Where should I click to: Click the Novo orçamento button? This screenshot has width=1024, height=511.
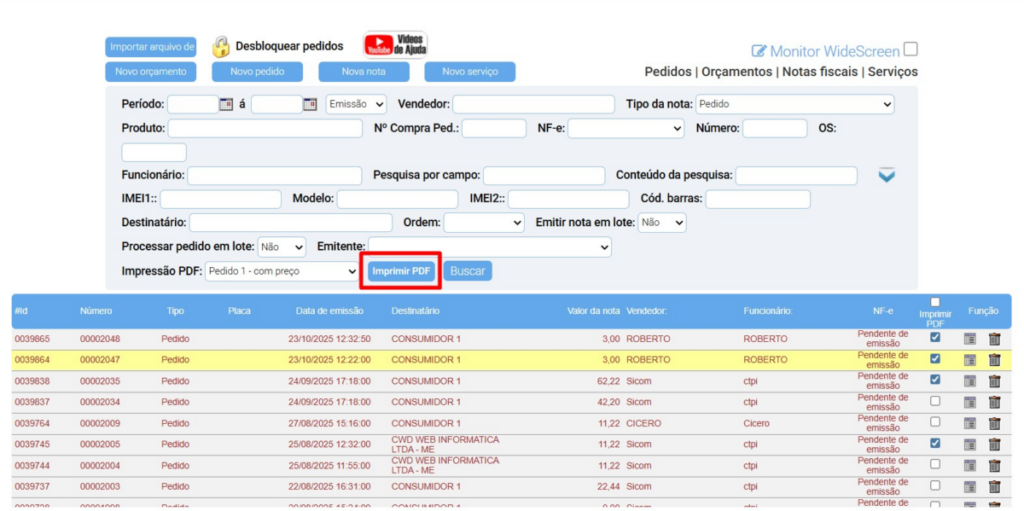(151, 72)
